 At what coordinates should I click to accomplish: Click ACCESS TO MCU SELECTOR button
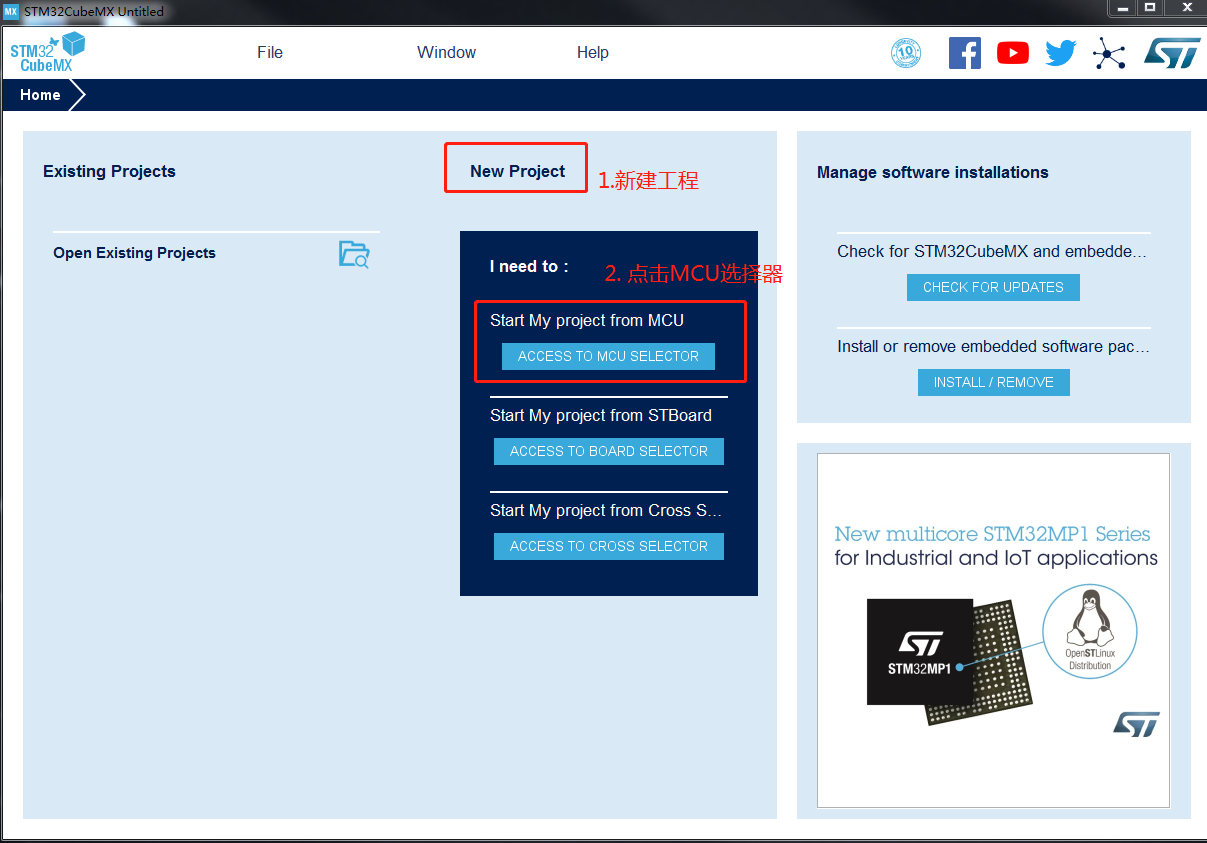[608, 357]
